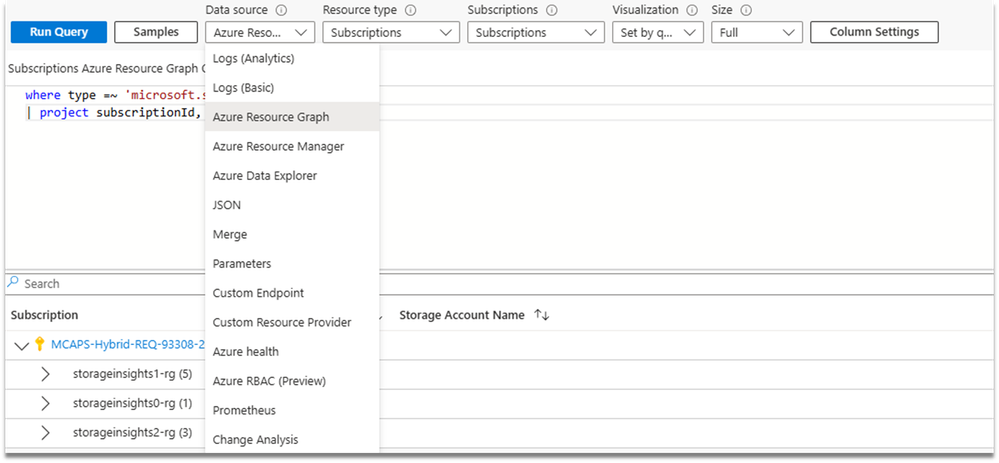Open the Resource type dropdown
This screenshot has width=999, height=463.
[x=391, y=32]
